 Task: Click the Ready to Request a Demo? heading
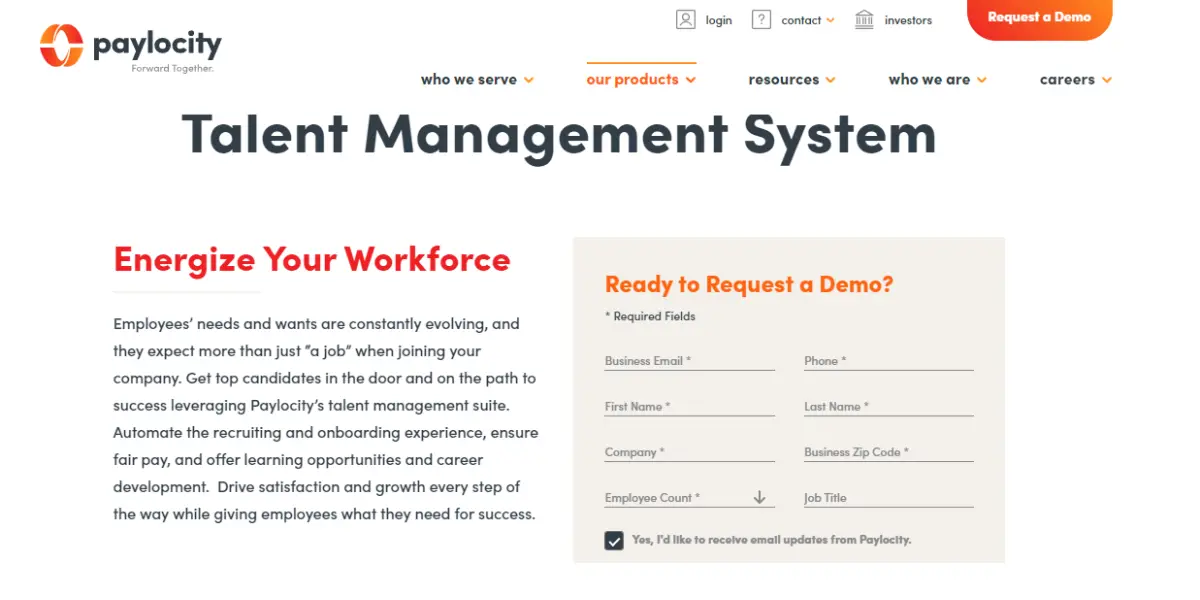[x=749, y=284]
